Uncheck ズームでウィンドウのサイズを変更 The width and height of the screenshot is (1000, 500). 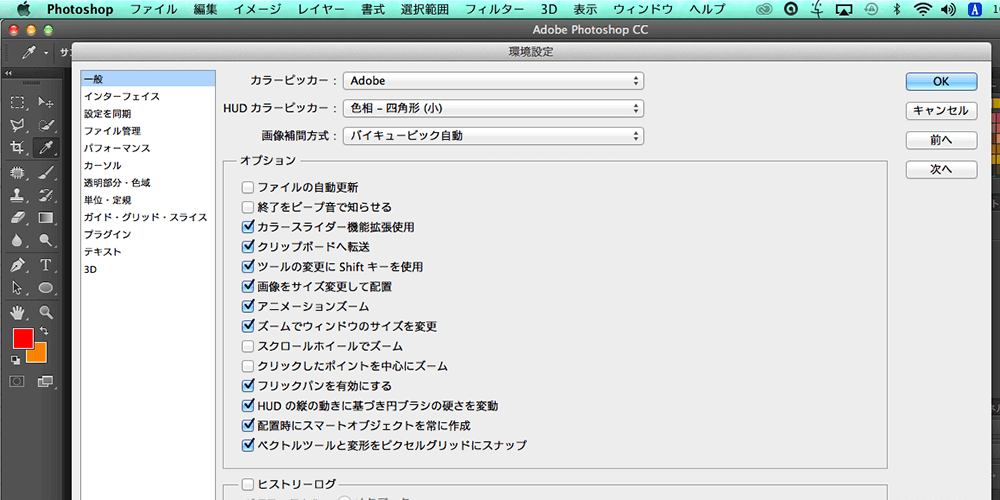tap(248, 326)
